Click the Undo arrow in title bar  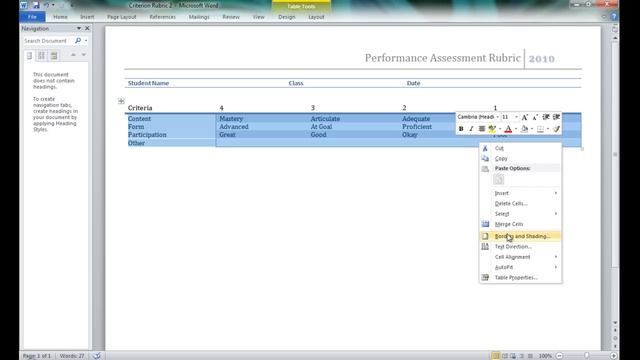pos(47,5)
